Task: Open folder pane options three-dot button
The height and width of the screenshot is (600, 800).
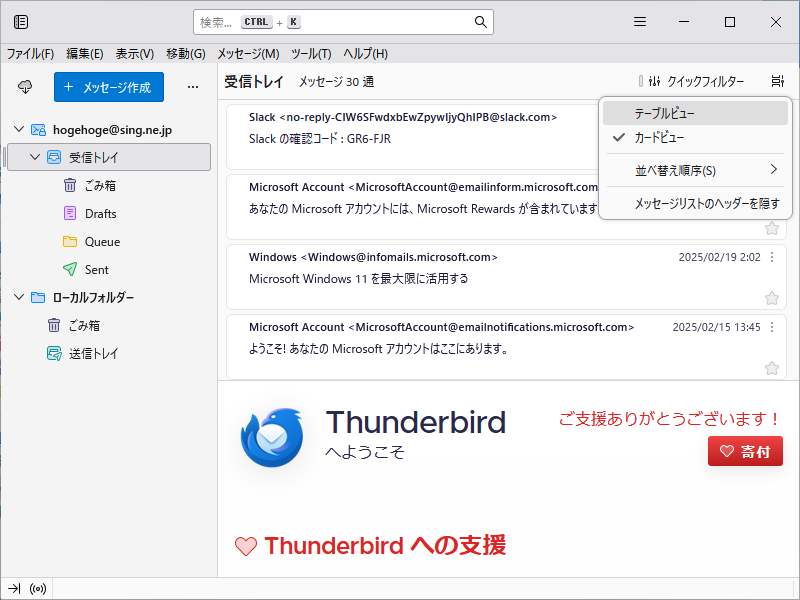Action: click(193, 87)
